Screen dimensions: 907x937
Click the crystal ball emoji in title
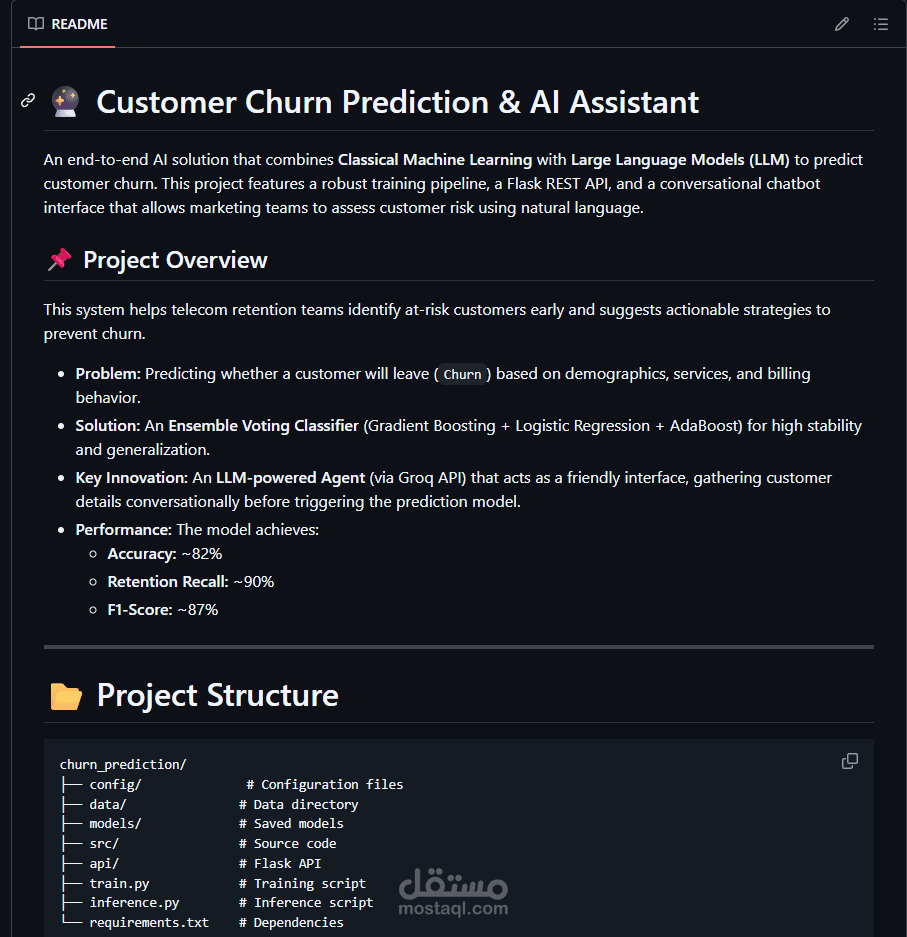(65, 102)
